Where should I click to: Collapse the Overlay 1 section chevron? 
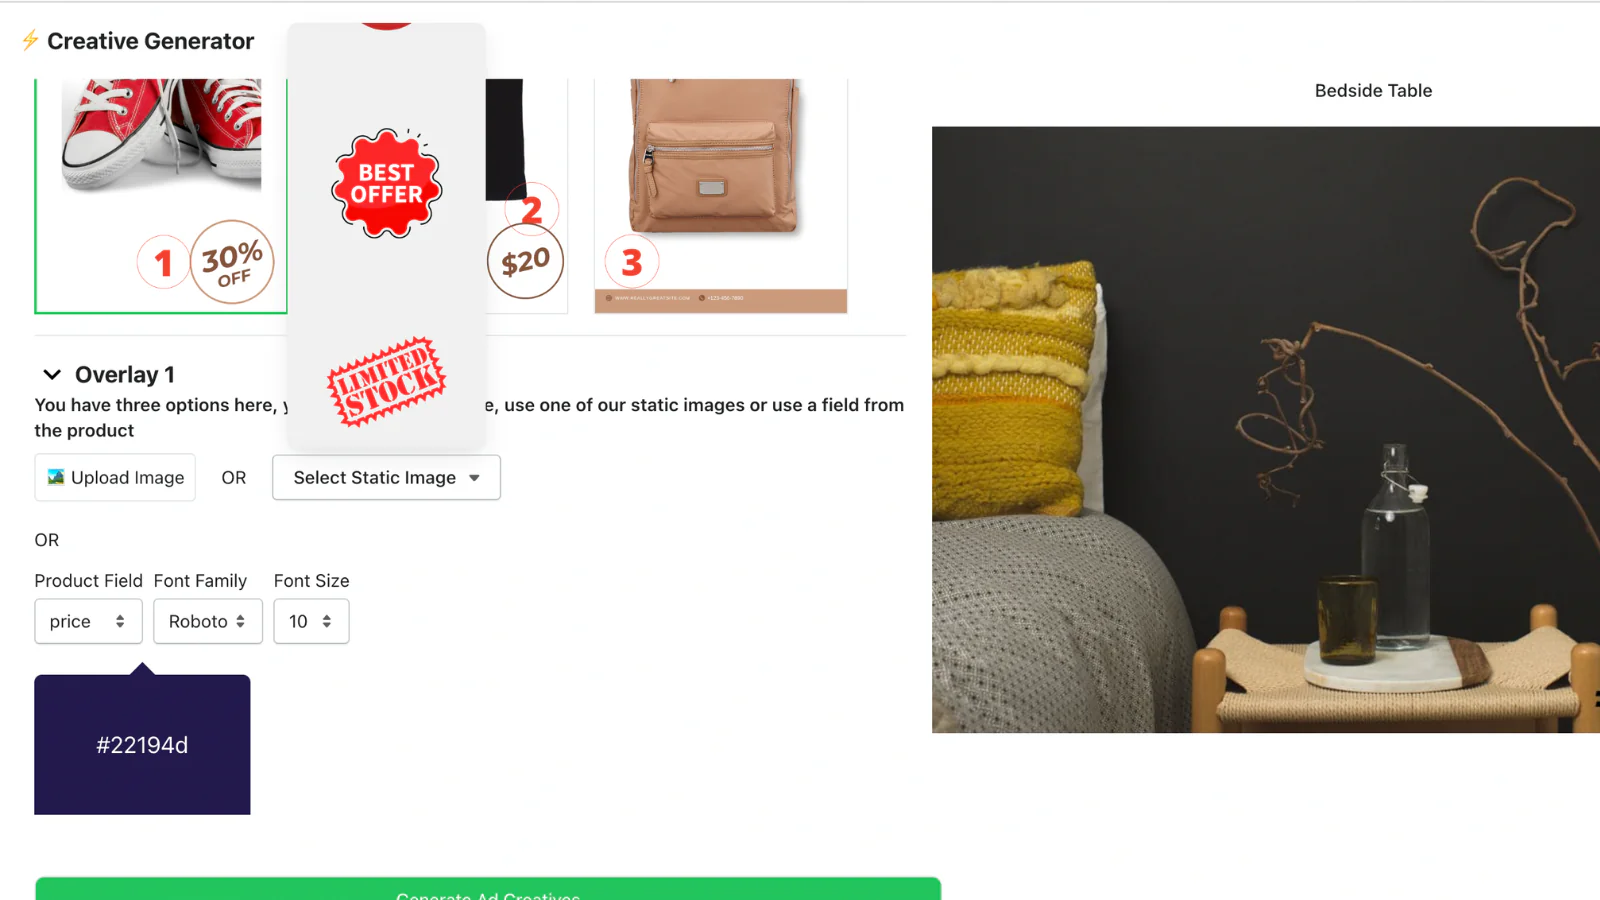pyautogui.click(x=52, y=374)
